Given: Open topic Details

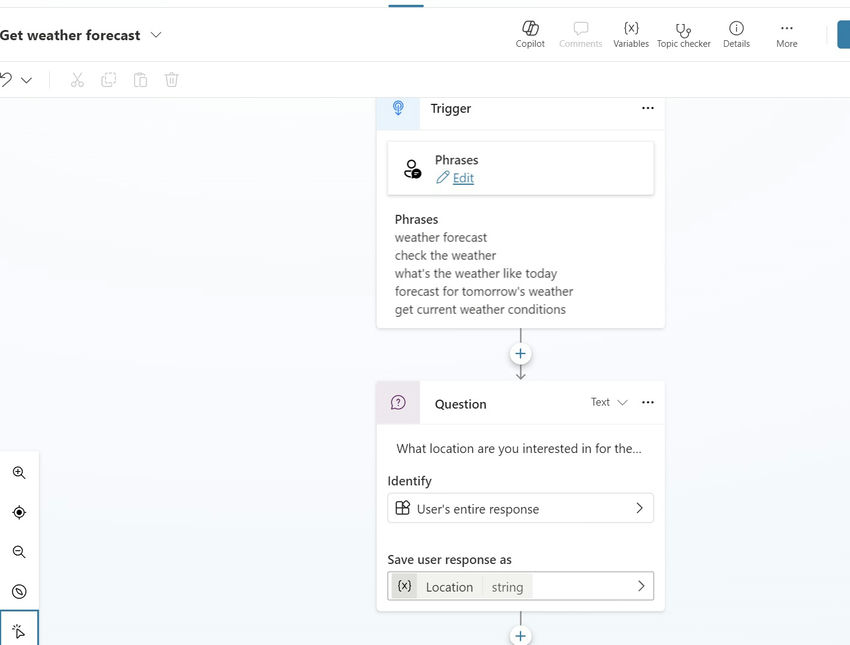Looking at the screenshot, I should point(736,35).
